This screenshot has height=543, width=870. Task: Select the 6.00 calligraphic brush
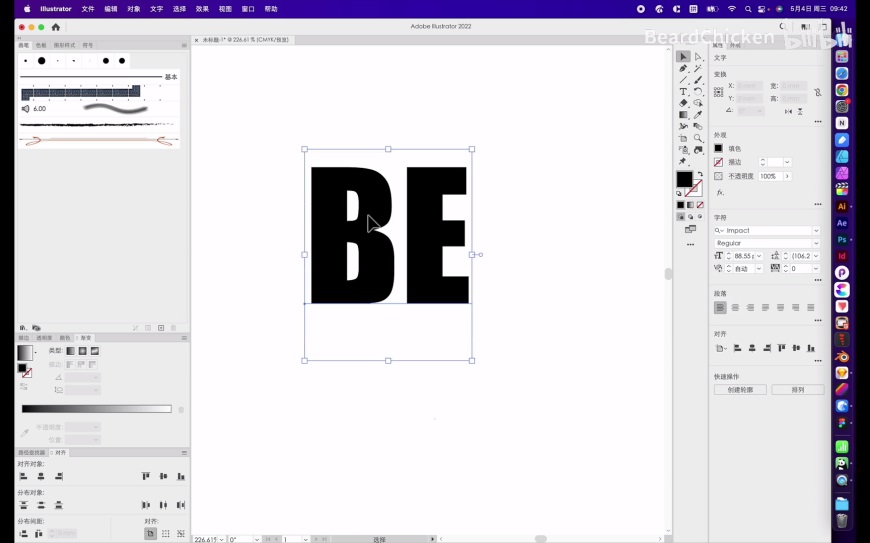(x=99, y=109)
